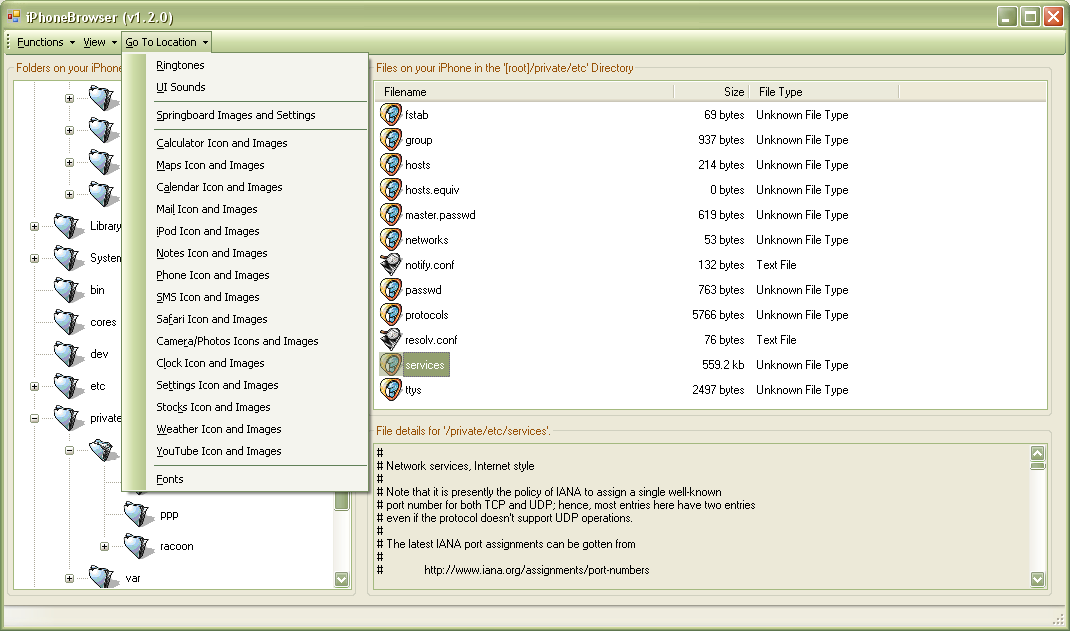The image size is (1070, 631).
Task: Select the services filename
Action: [x=424, y=365]
